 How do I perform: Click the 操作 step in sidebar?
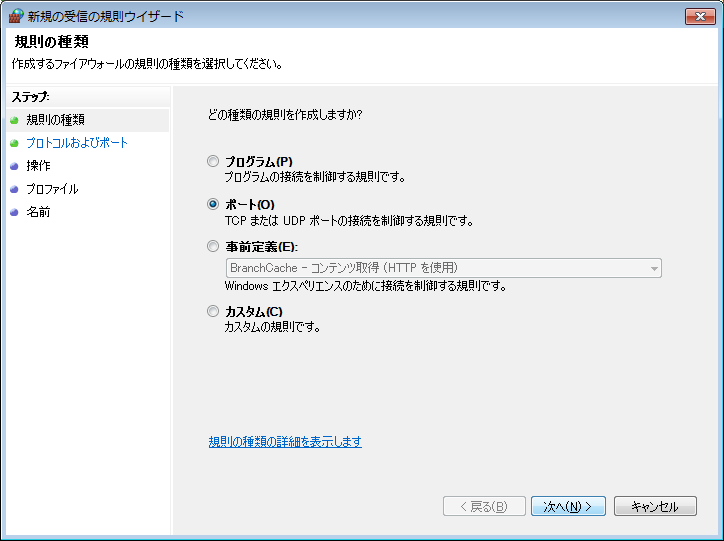pos(38,166)
